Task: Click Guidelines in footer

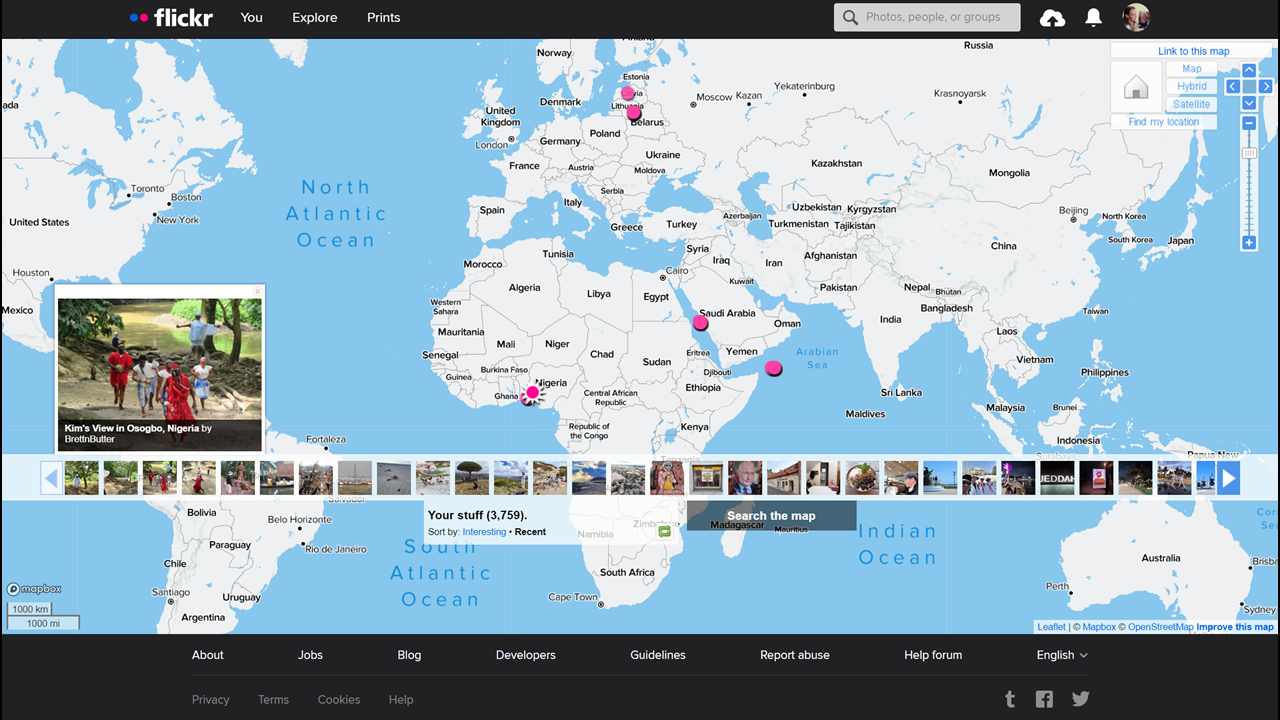Action: 658,655
